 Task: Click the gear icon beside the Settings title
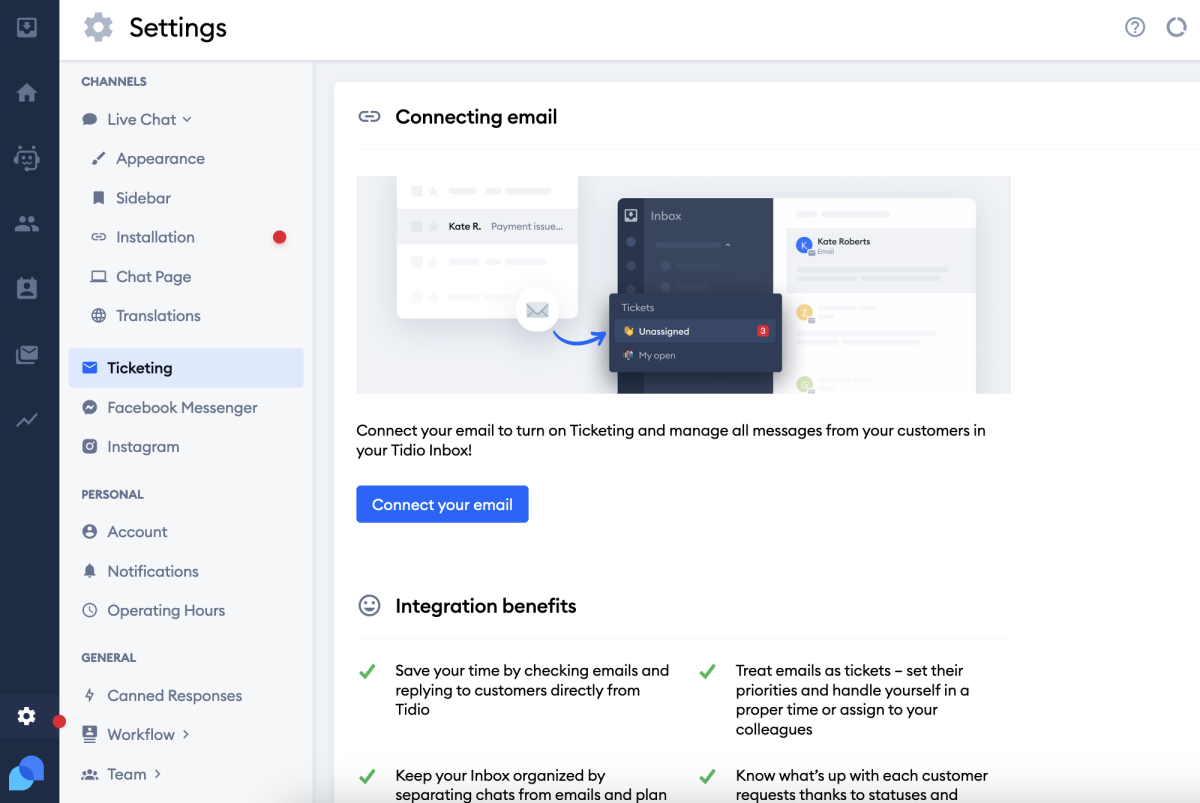click(x=97, y=27)
